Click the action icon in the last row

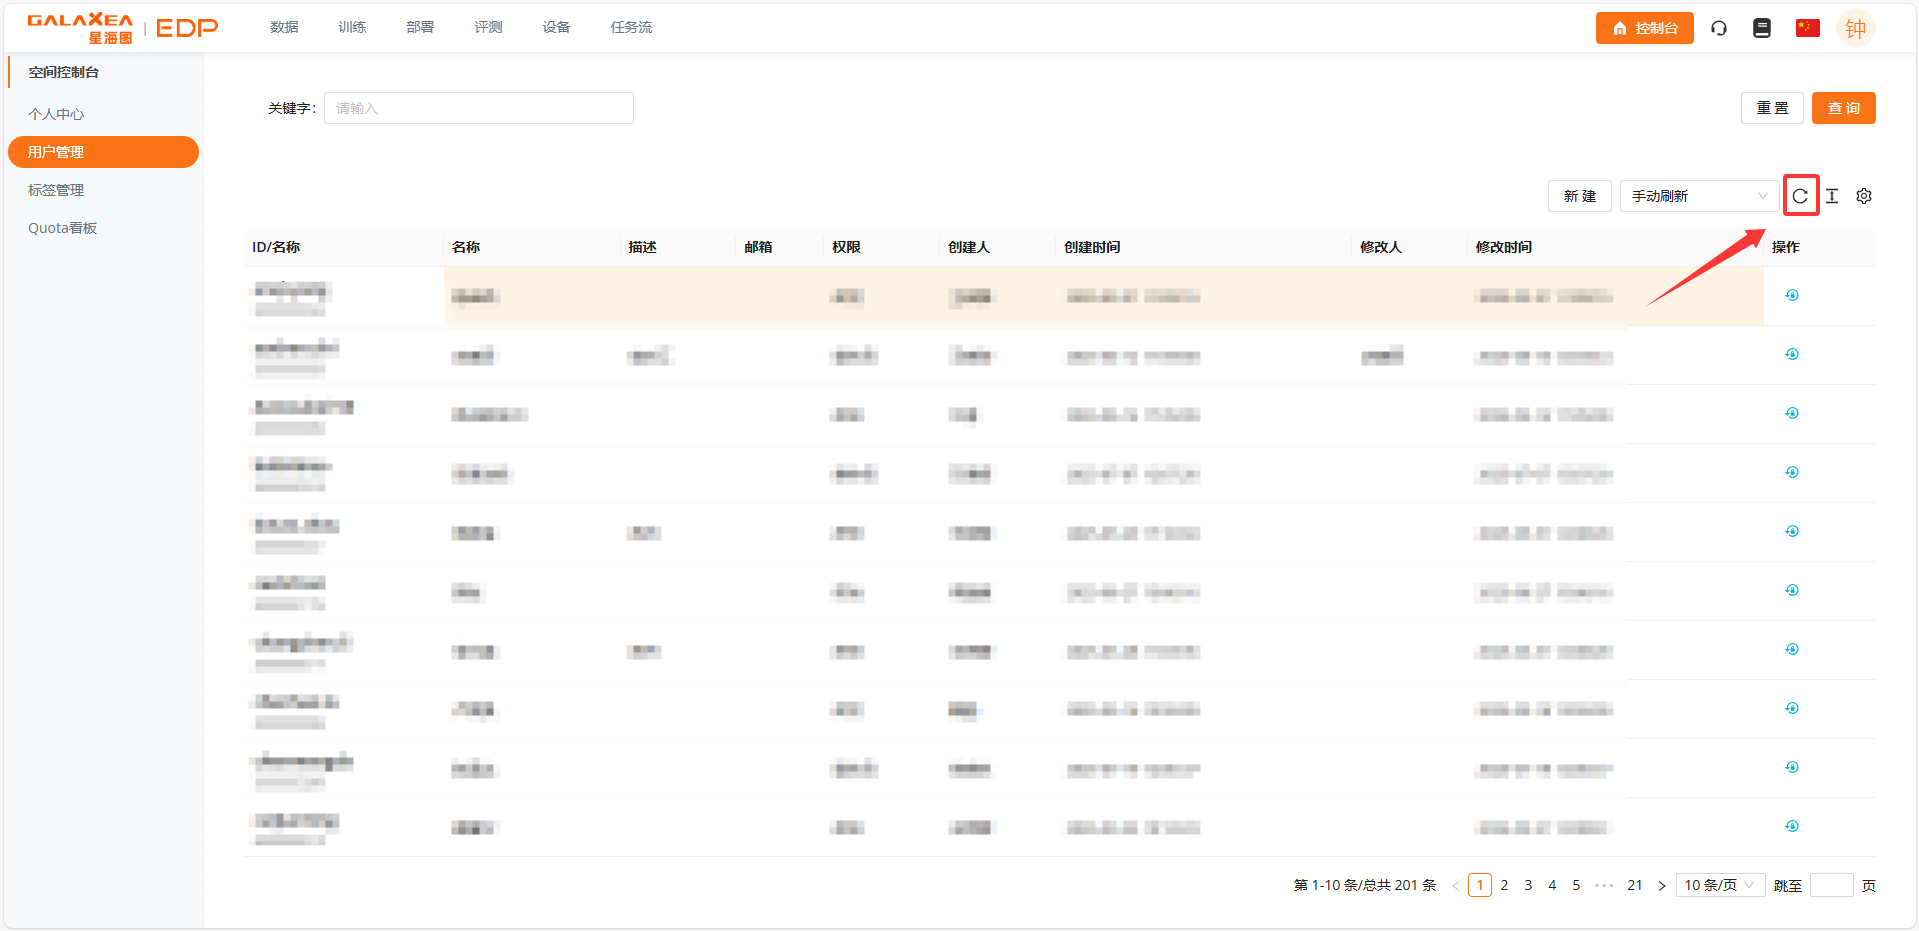click(x=1792, y=826)
